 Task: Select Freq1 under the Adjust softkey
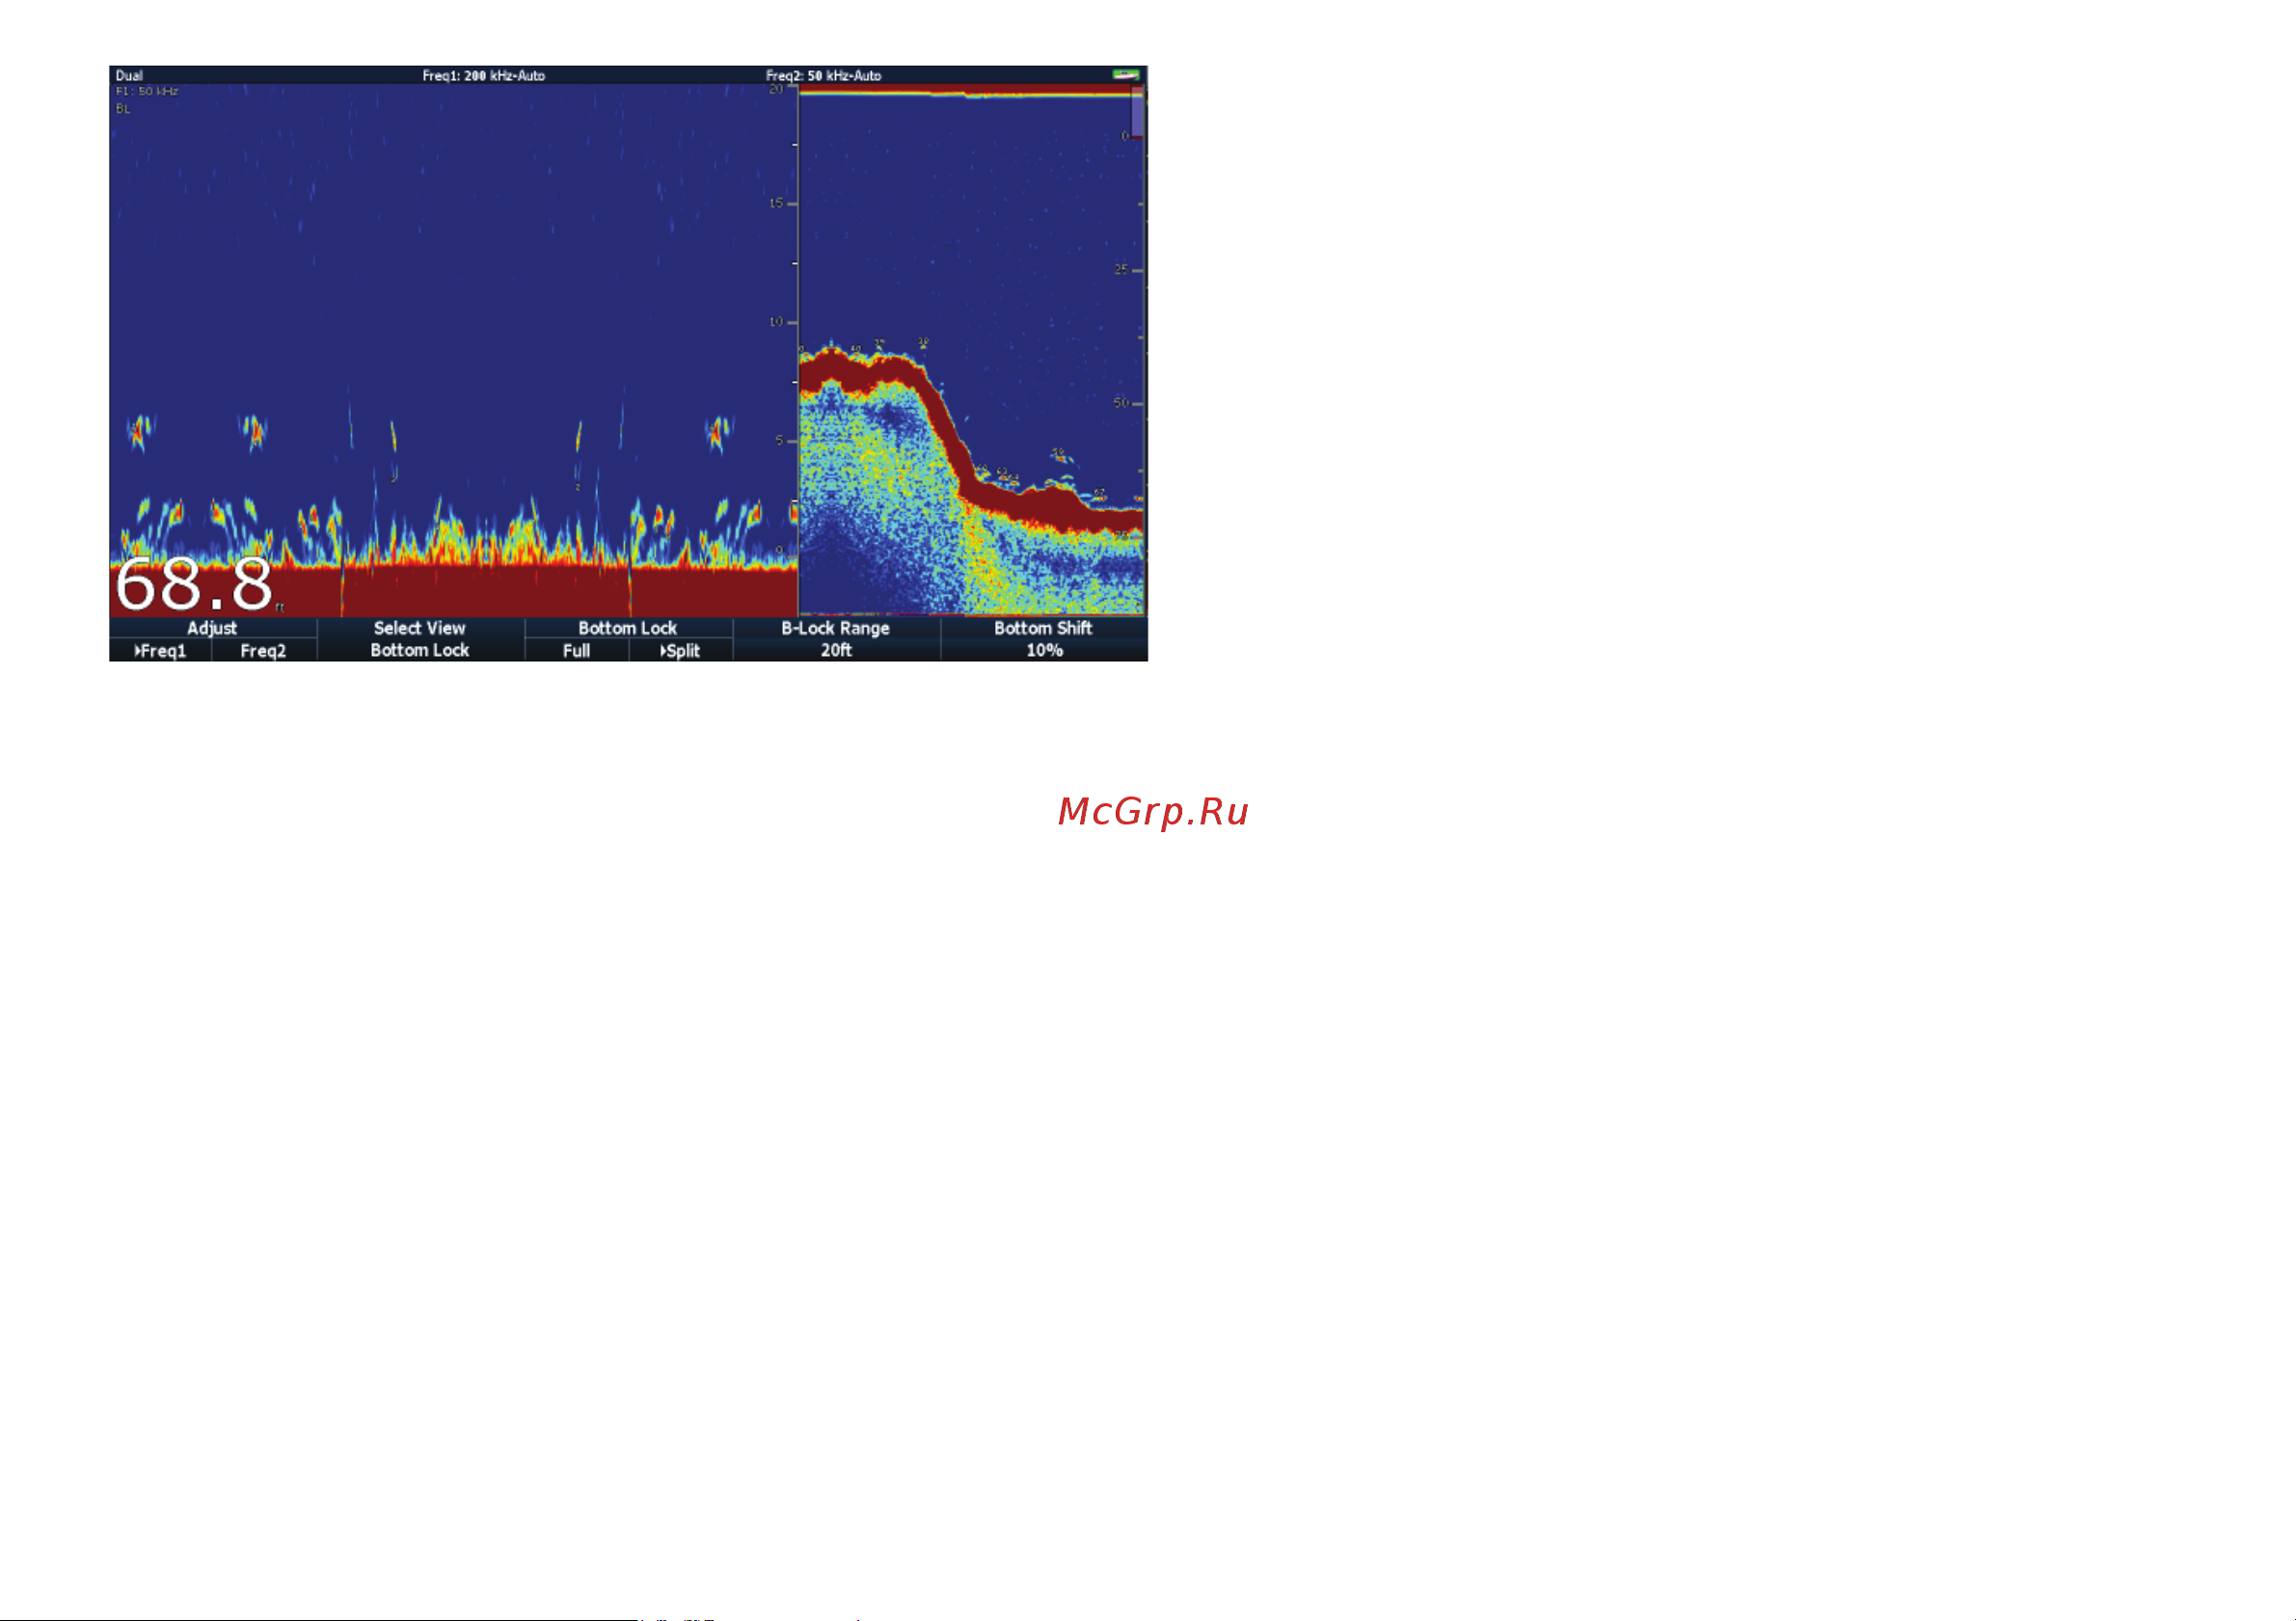pyautogui.click(x=161, y=651)
